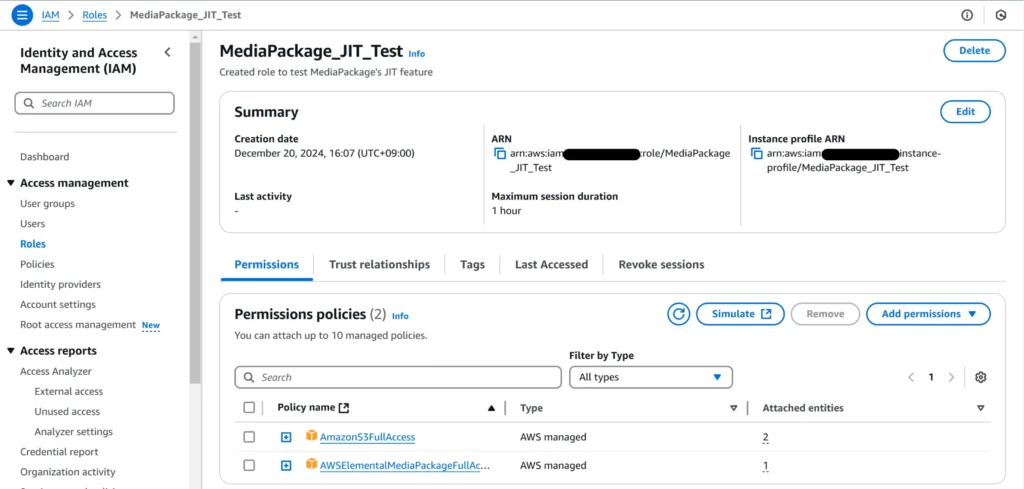
Task: Focus the Search IAM input field
Action: (x=95, y=103)
